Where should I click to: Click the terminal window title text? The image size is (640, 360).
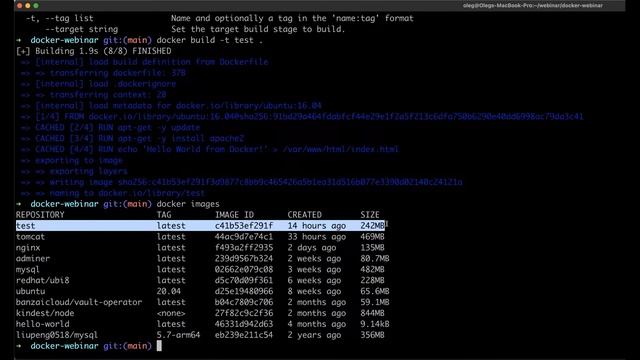533,6
